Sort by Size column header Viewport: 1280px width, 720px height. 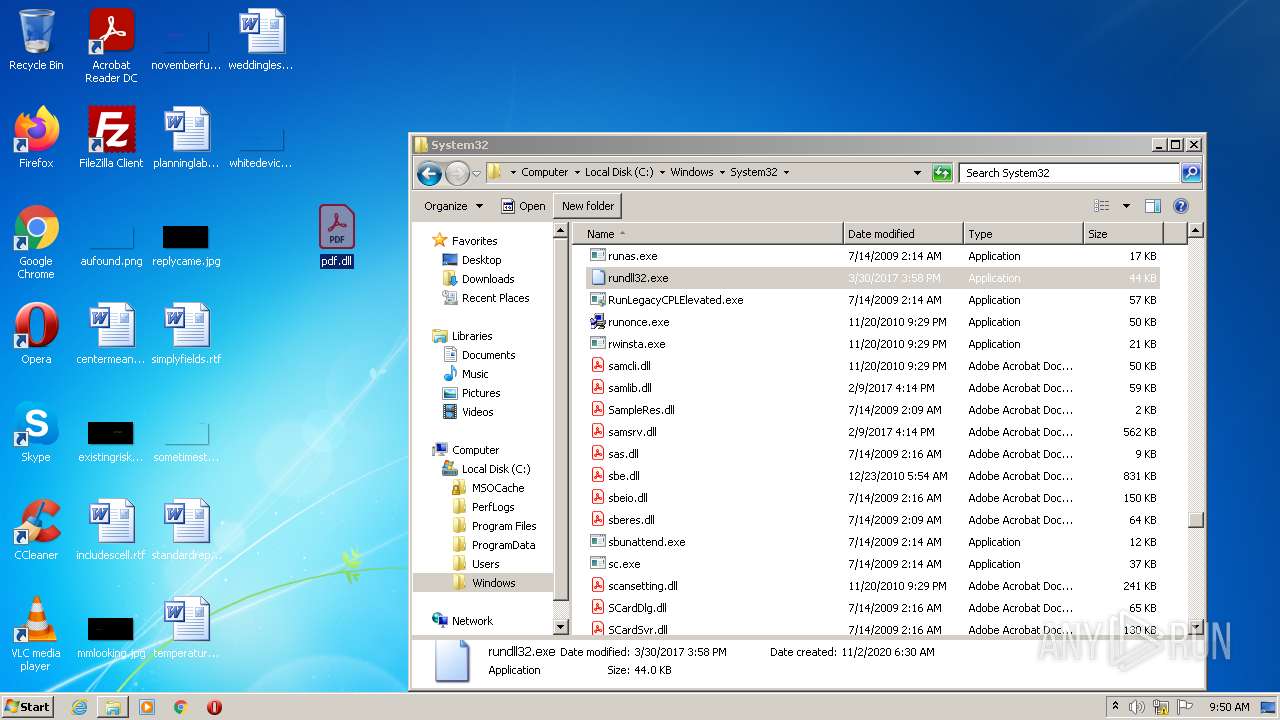[x=1123, y=234]
